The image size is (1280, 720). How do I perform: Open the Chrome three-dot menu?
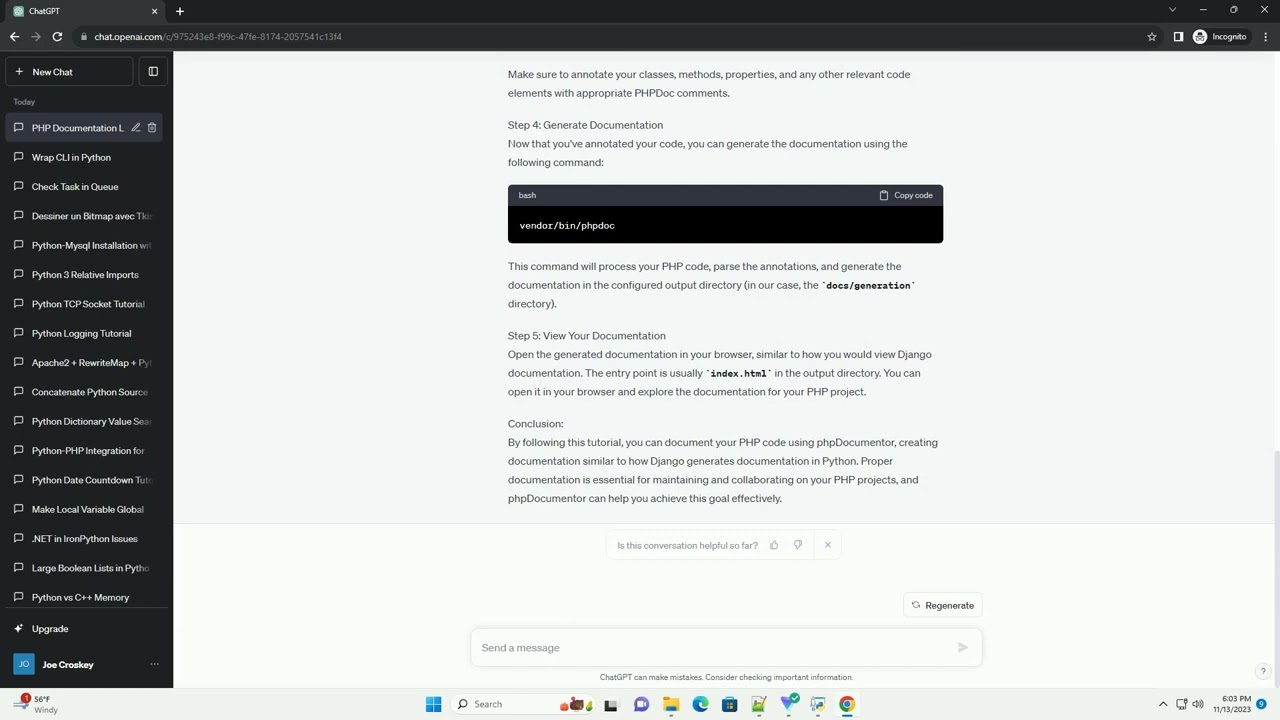click(1265, 37)
